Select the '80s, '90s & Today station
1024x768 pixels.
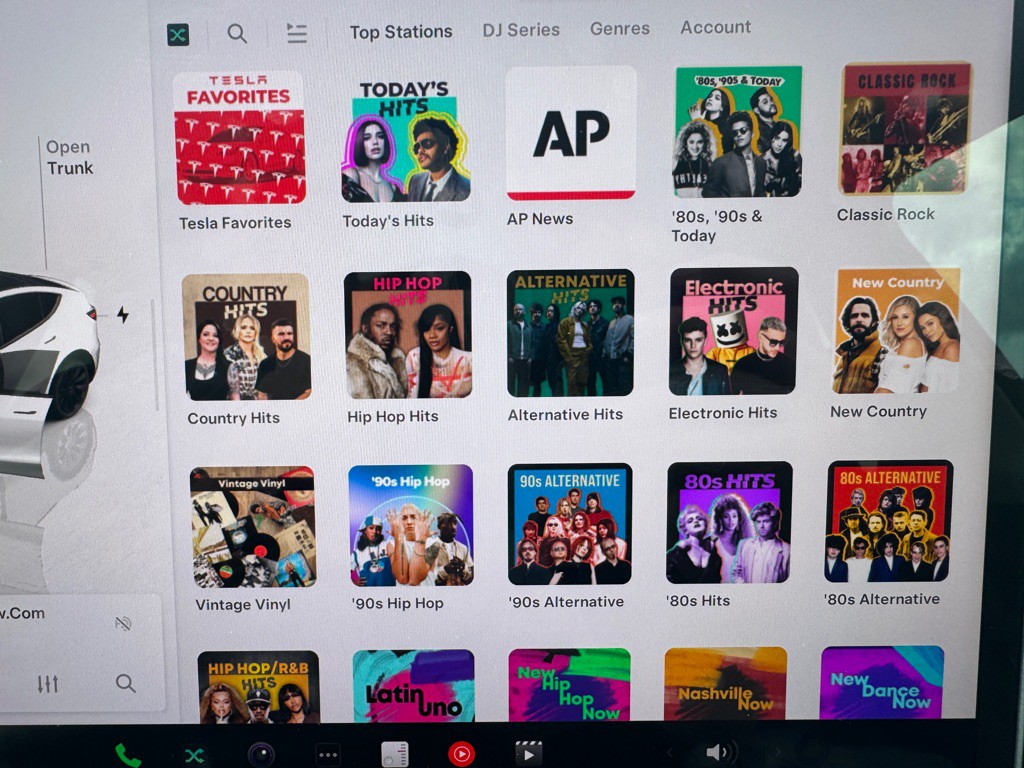737,131
